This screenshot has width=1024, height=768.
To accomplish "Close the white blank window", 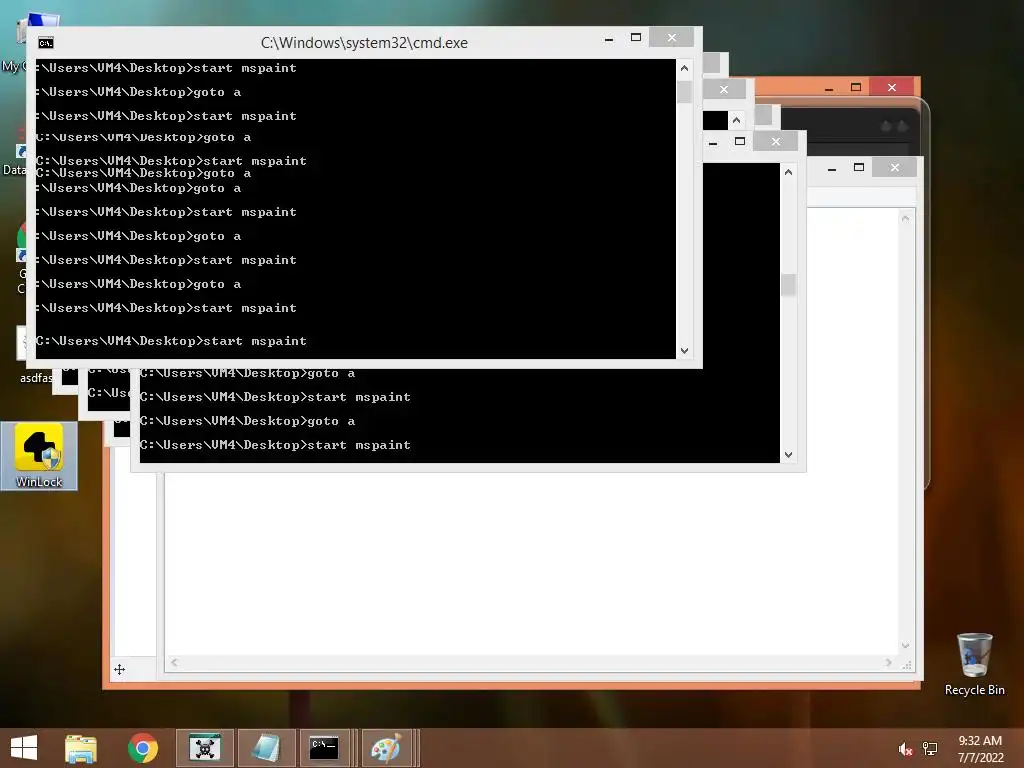I will 895,168.
